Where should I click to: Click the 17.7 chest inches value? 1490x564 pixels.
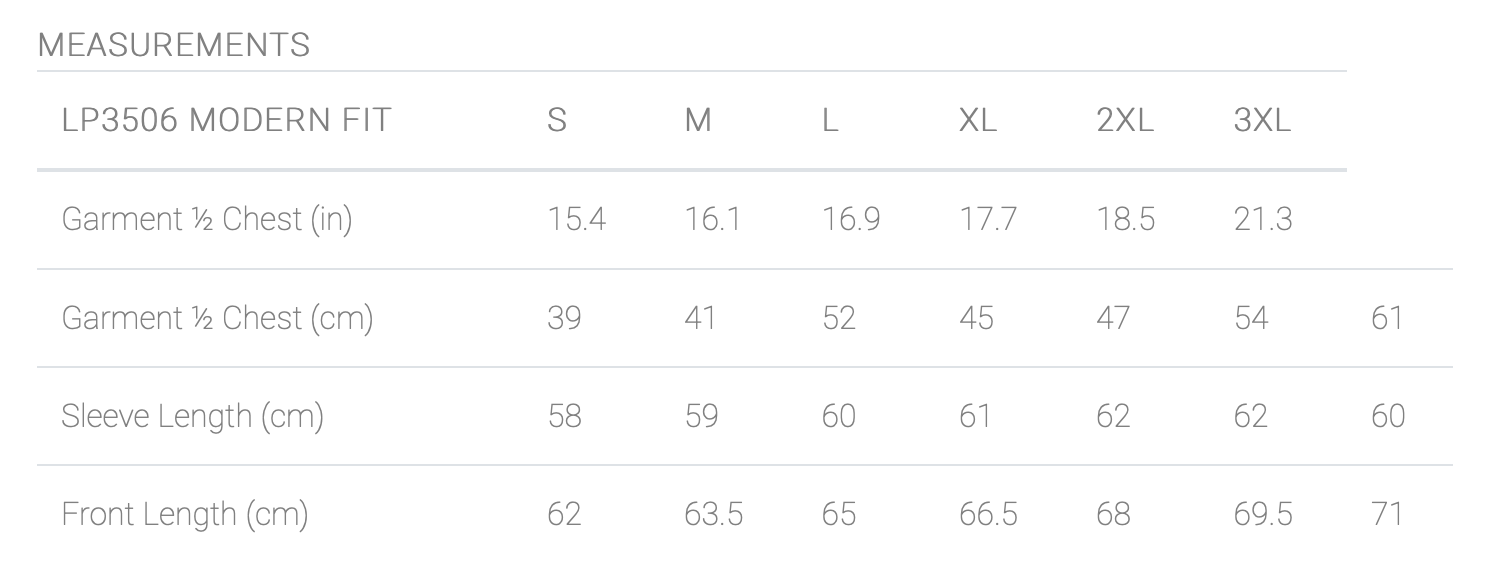tap(988, 219)
